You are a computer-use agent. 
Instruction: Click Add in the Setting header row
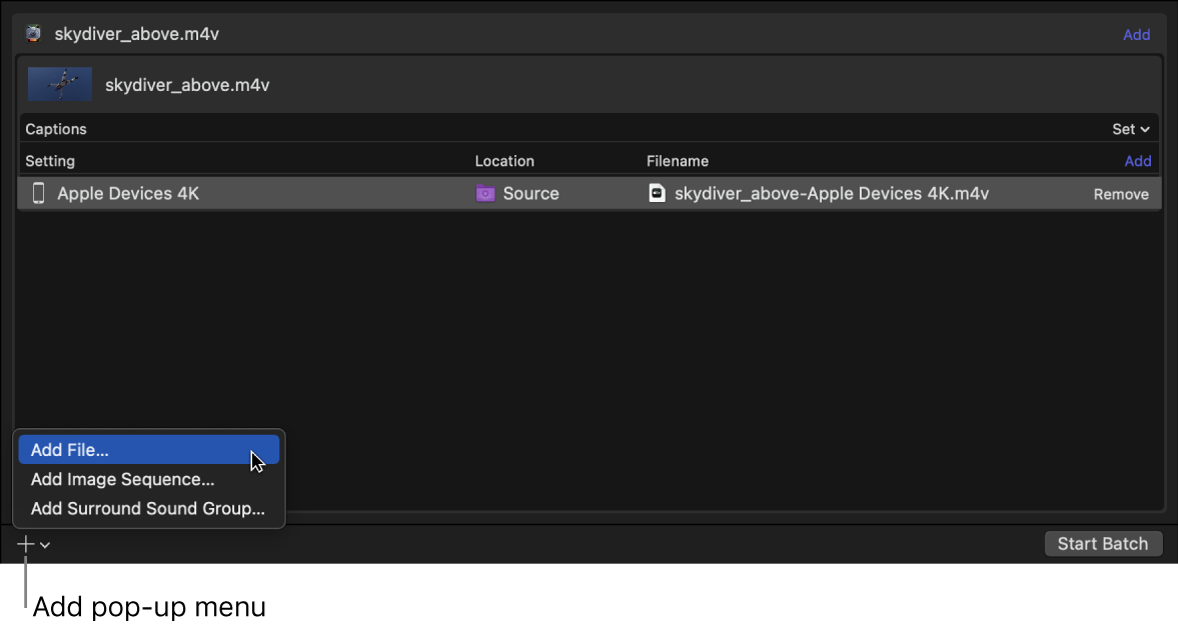[1138, 161]
